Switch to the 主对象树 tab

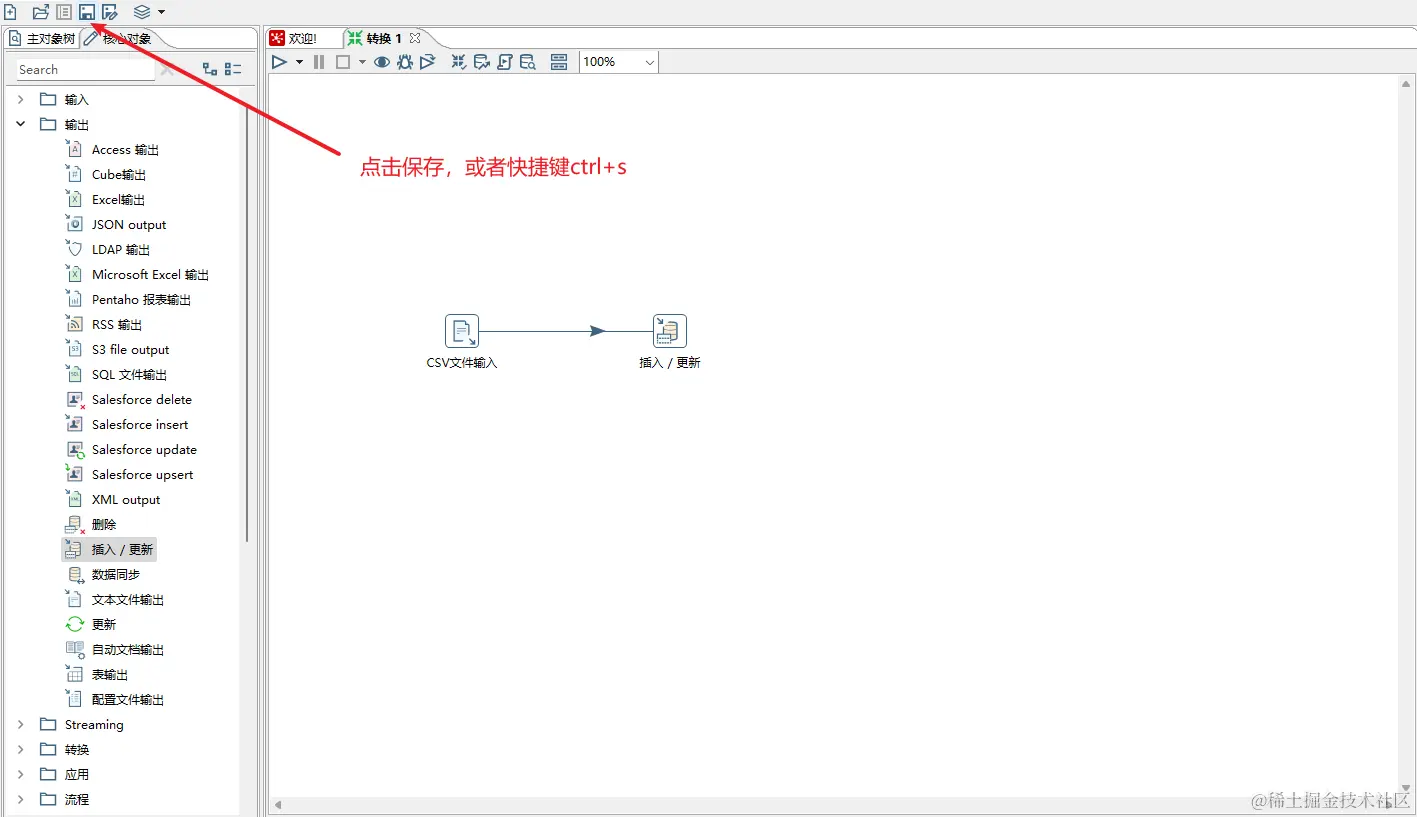42,38
